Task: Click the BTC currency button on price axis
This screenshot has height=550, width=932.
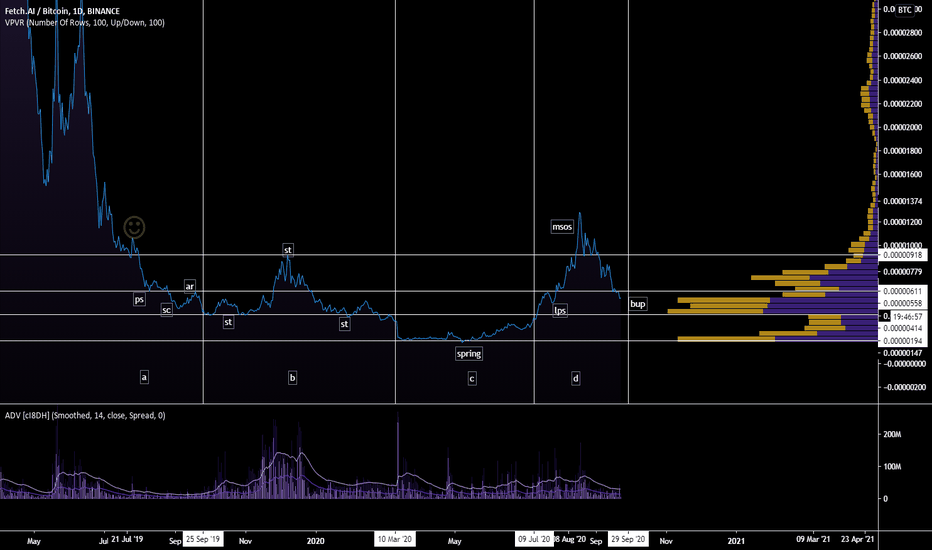Action: (905, 10)
